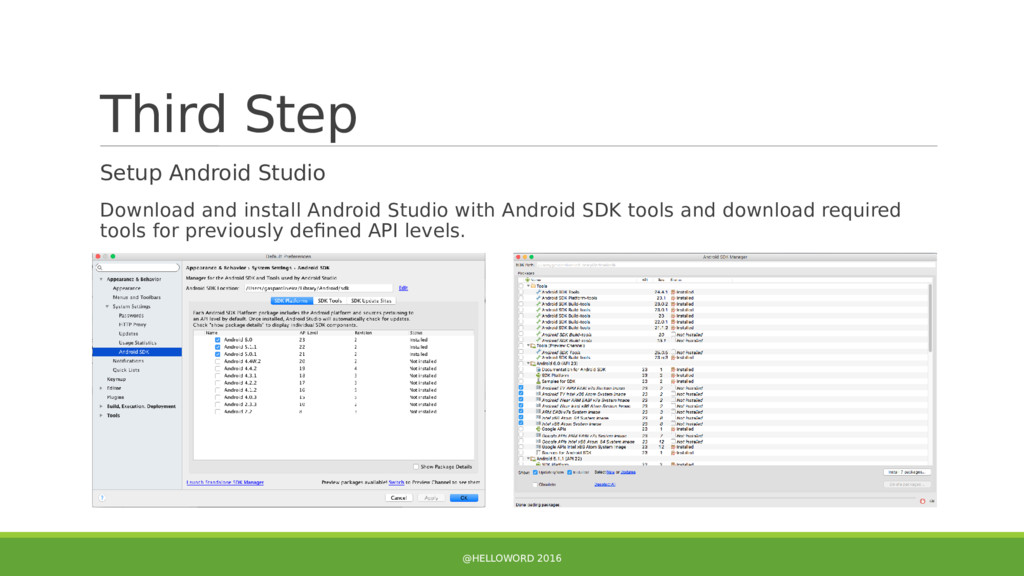Click the SDK Manager vertical scrollbar
Viewport: 1024px width, 576px height.
click(929, 317)
